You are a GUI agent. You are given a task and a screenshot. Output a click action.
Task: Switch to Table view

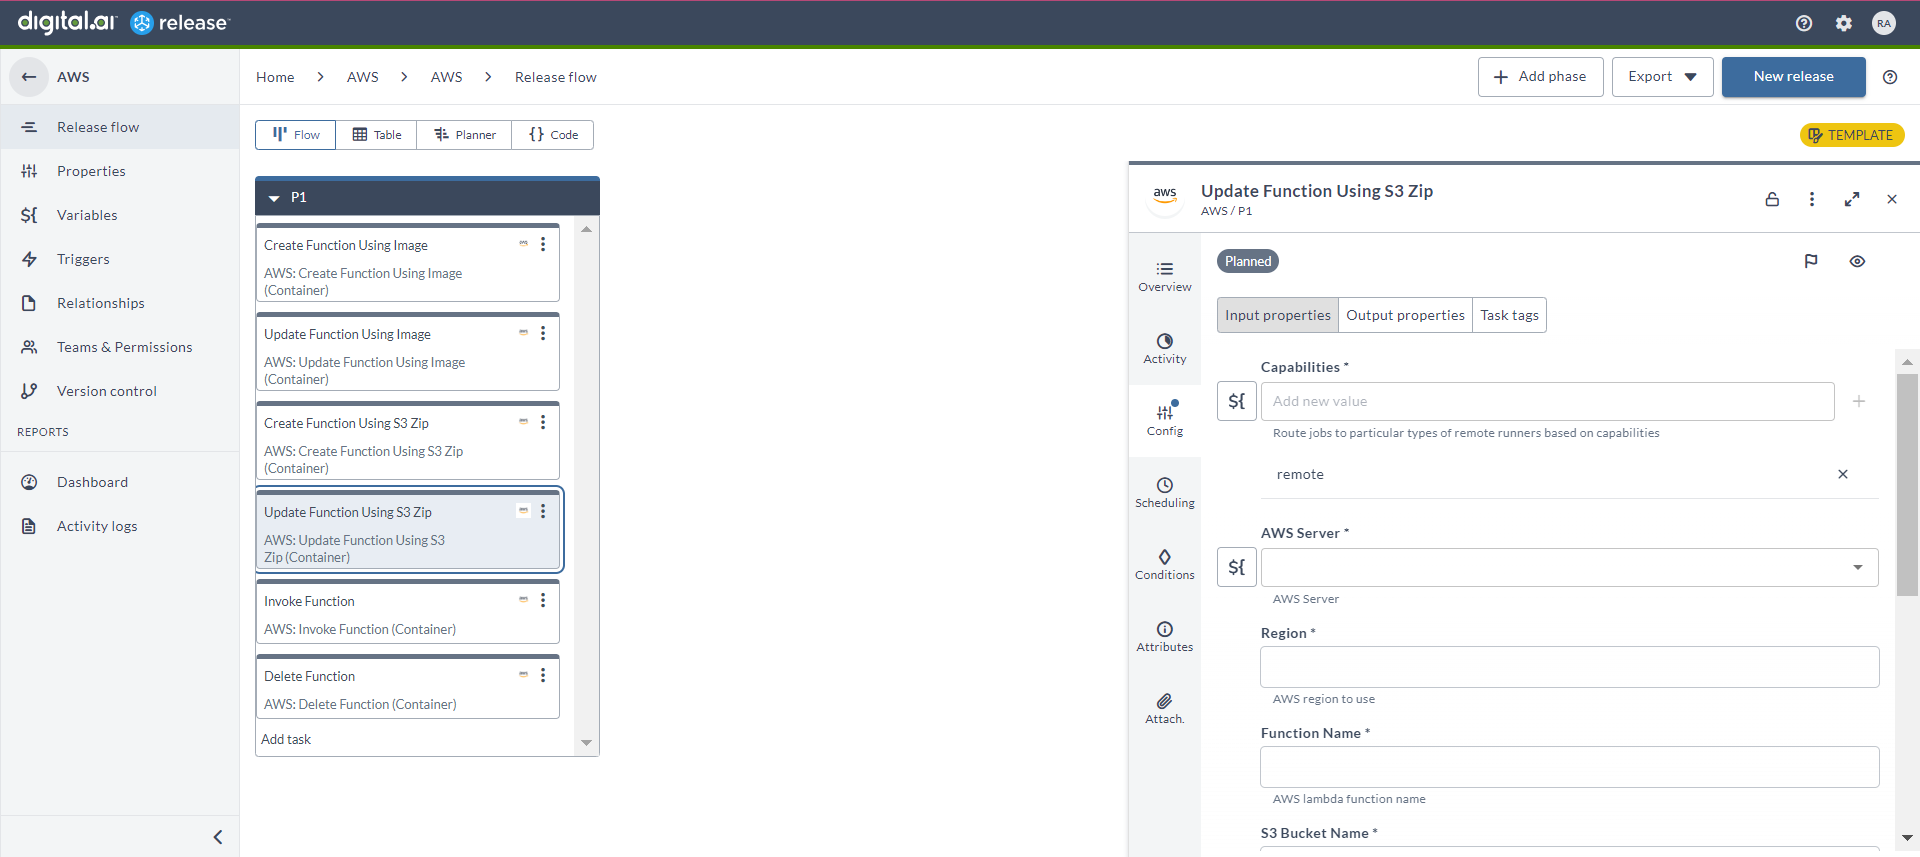tap(377, 135)
